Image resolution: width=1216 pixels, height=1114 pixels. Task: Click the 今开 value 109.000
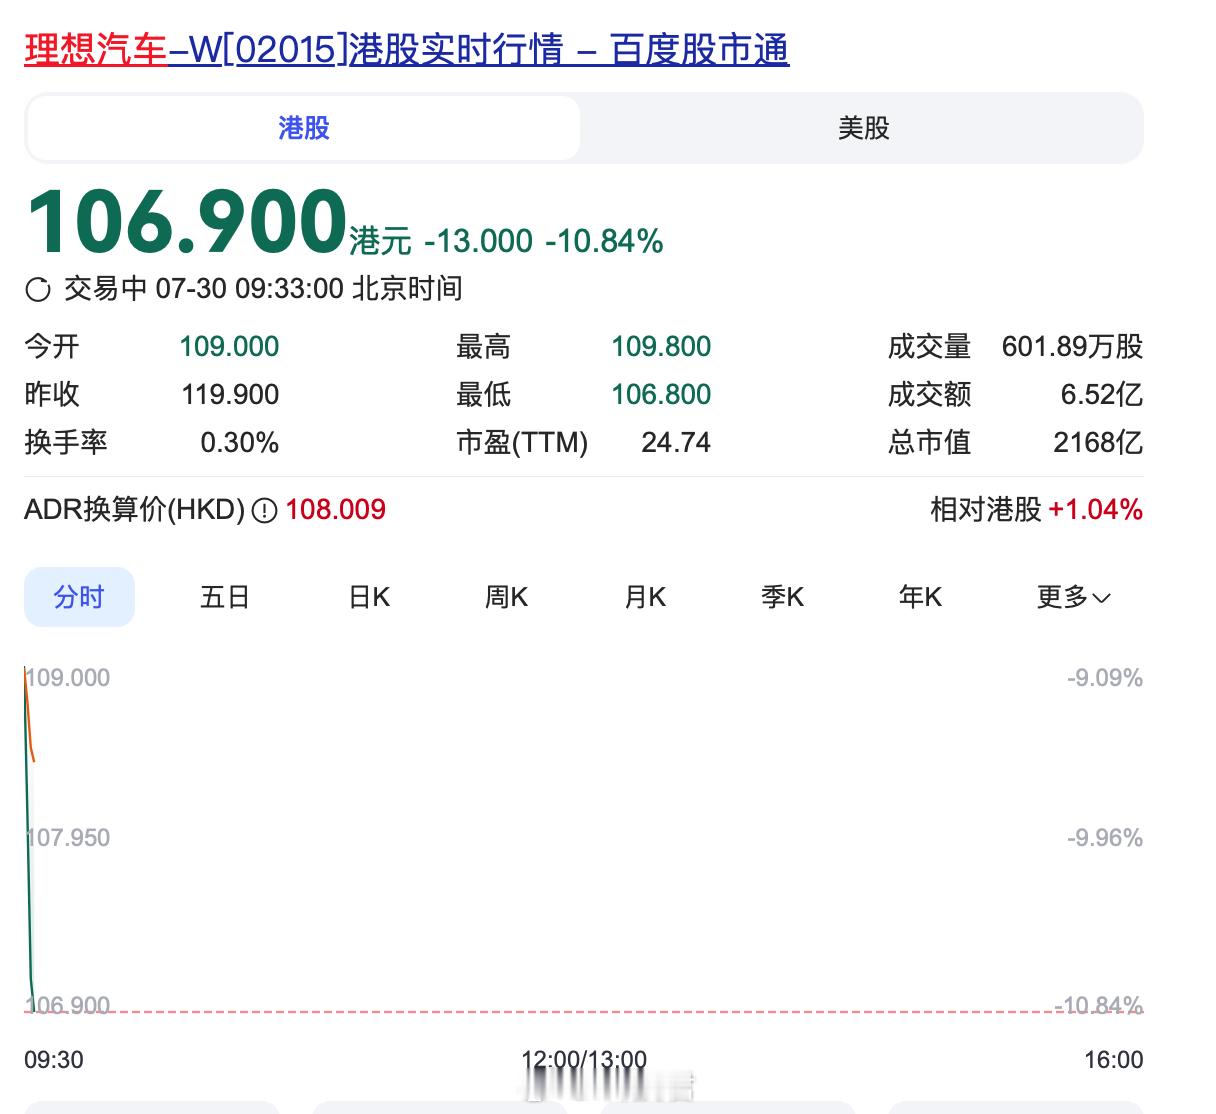pos(229,347)
